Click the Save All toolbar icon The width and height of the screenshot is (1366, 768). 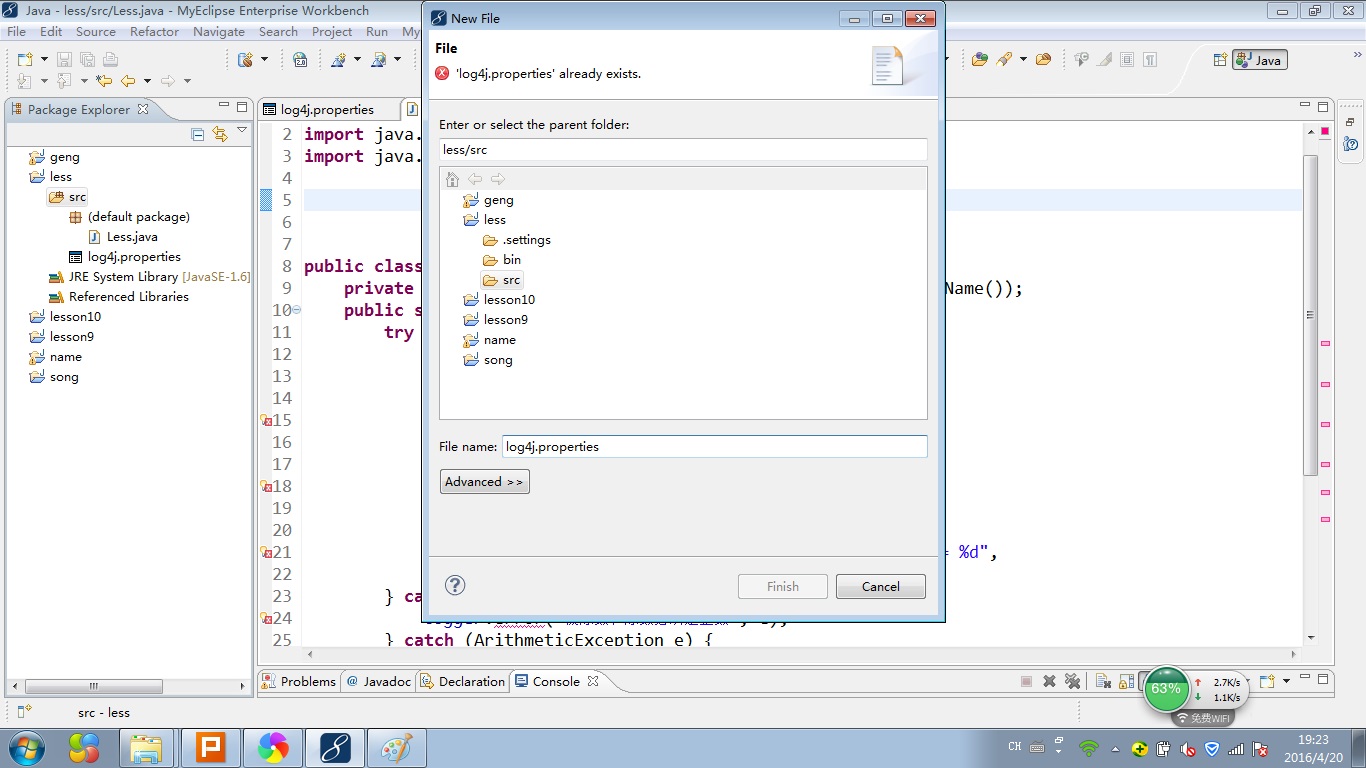coord(87,59)
